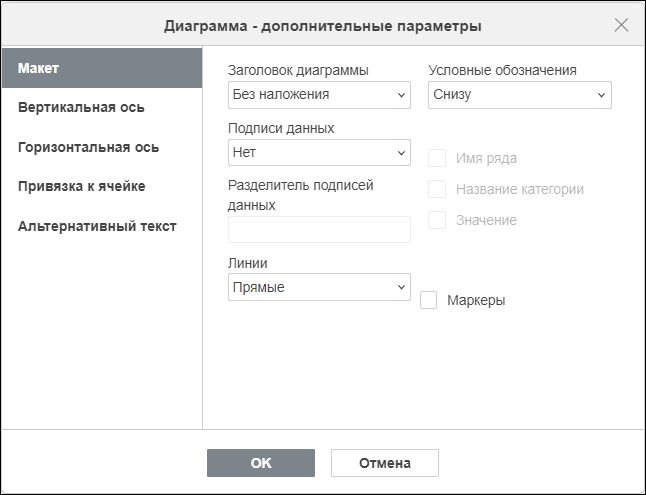Image resolution: width=646 pixels, height=495 pixels.
Task: Expand Условные обозначения dropdown
Action: pyautogui.click(x=520, y=95)
